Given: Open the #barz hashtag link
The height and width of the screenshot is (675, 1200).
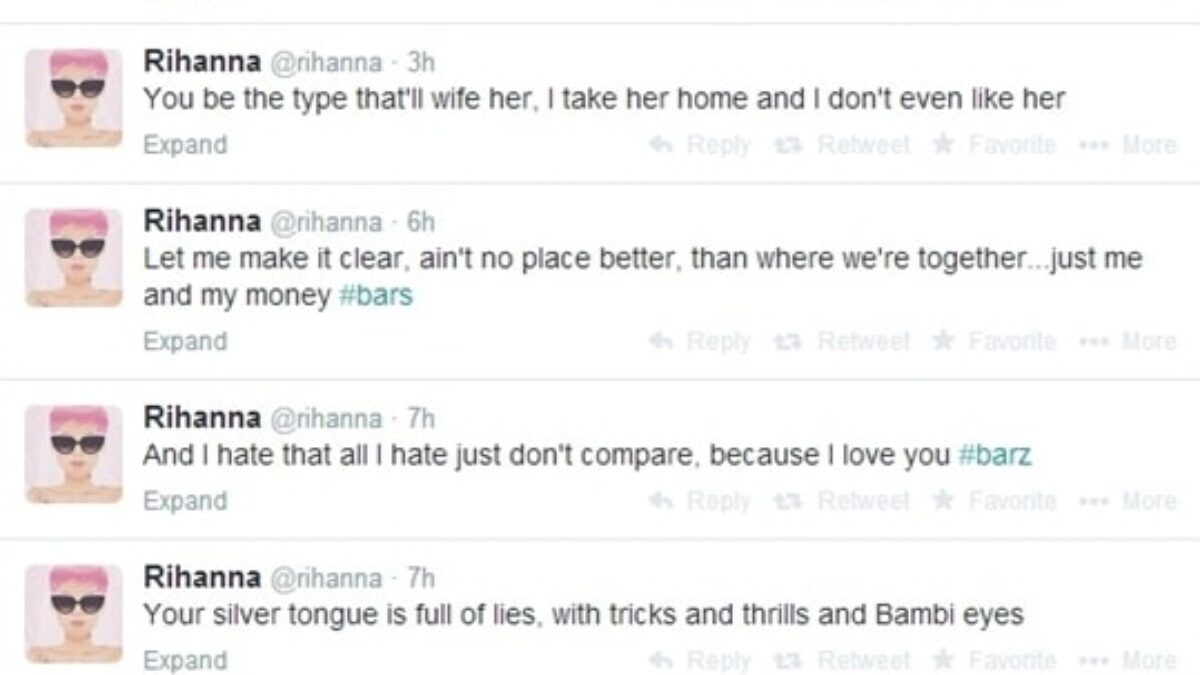Looking at the screenshot, I should coord(995,456).
